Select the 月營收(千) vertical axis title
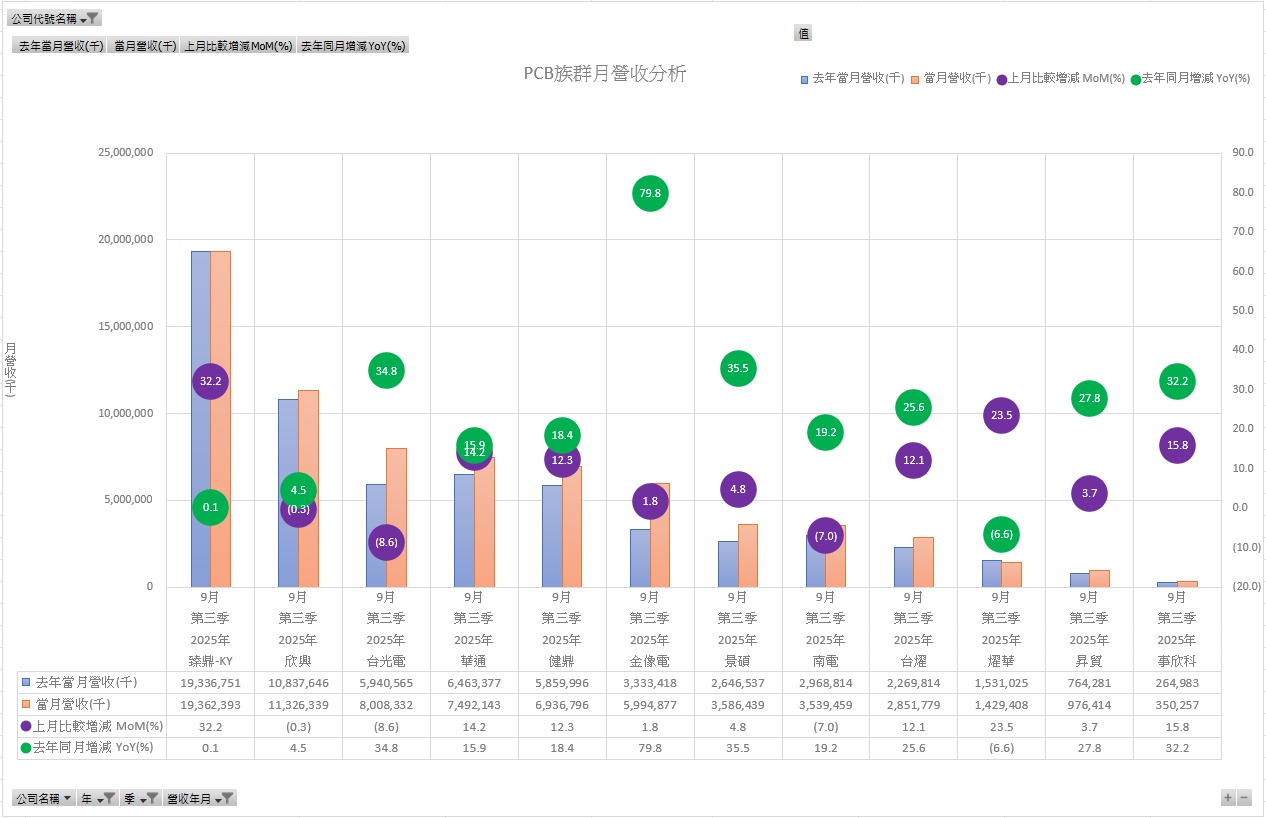 tap(11, 370)
